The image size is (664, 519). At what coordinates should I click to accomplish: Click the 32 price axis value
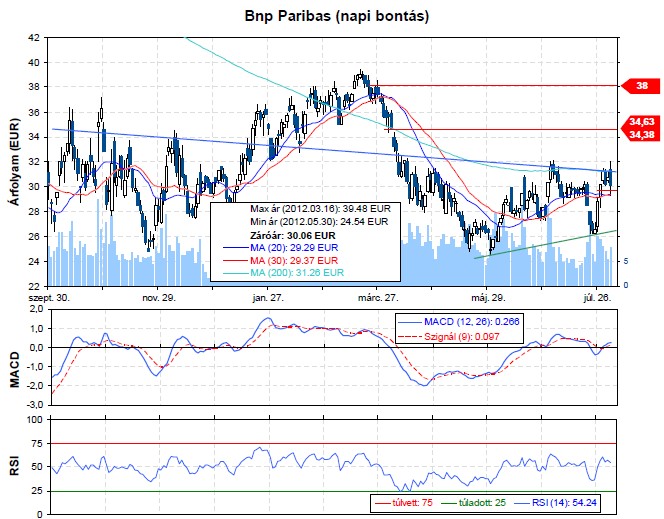coord(35,162)
